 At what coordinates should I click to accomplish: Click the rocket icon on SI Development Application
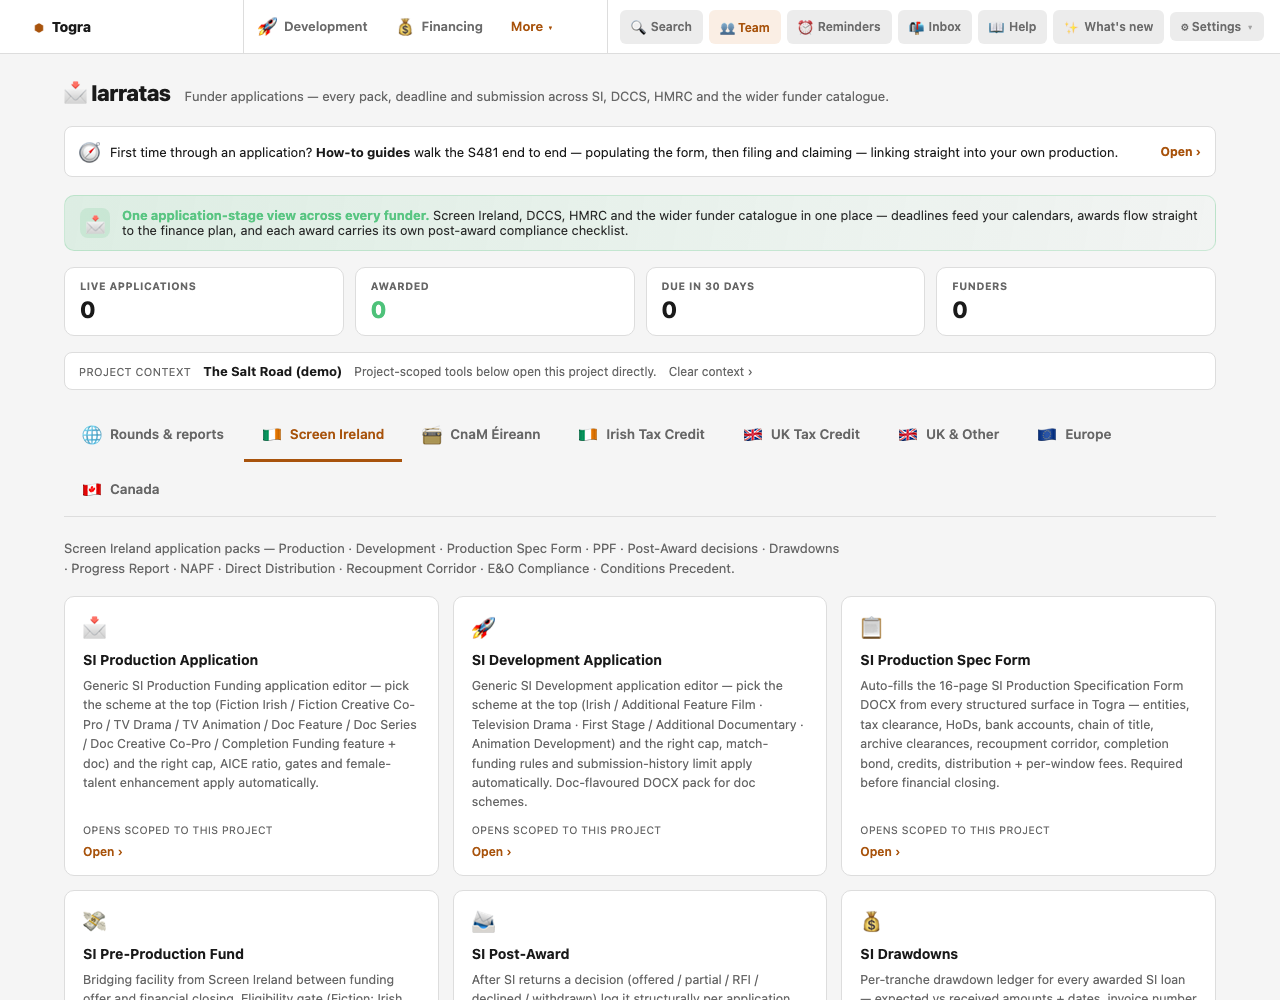[484, 628]
